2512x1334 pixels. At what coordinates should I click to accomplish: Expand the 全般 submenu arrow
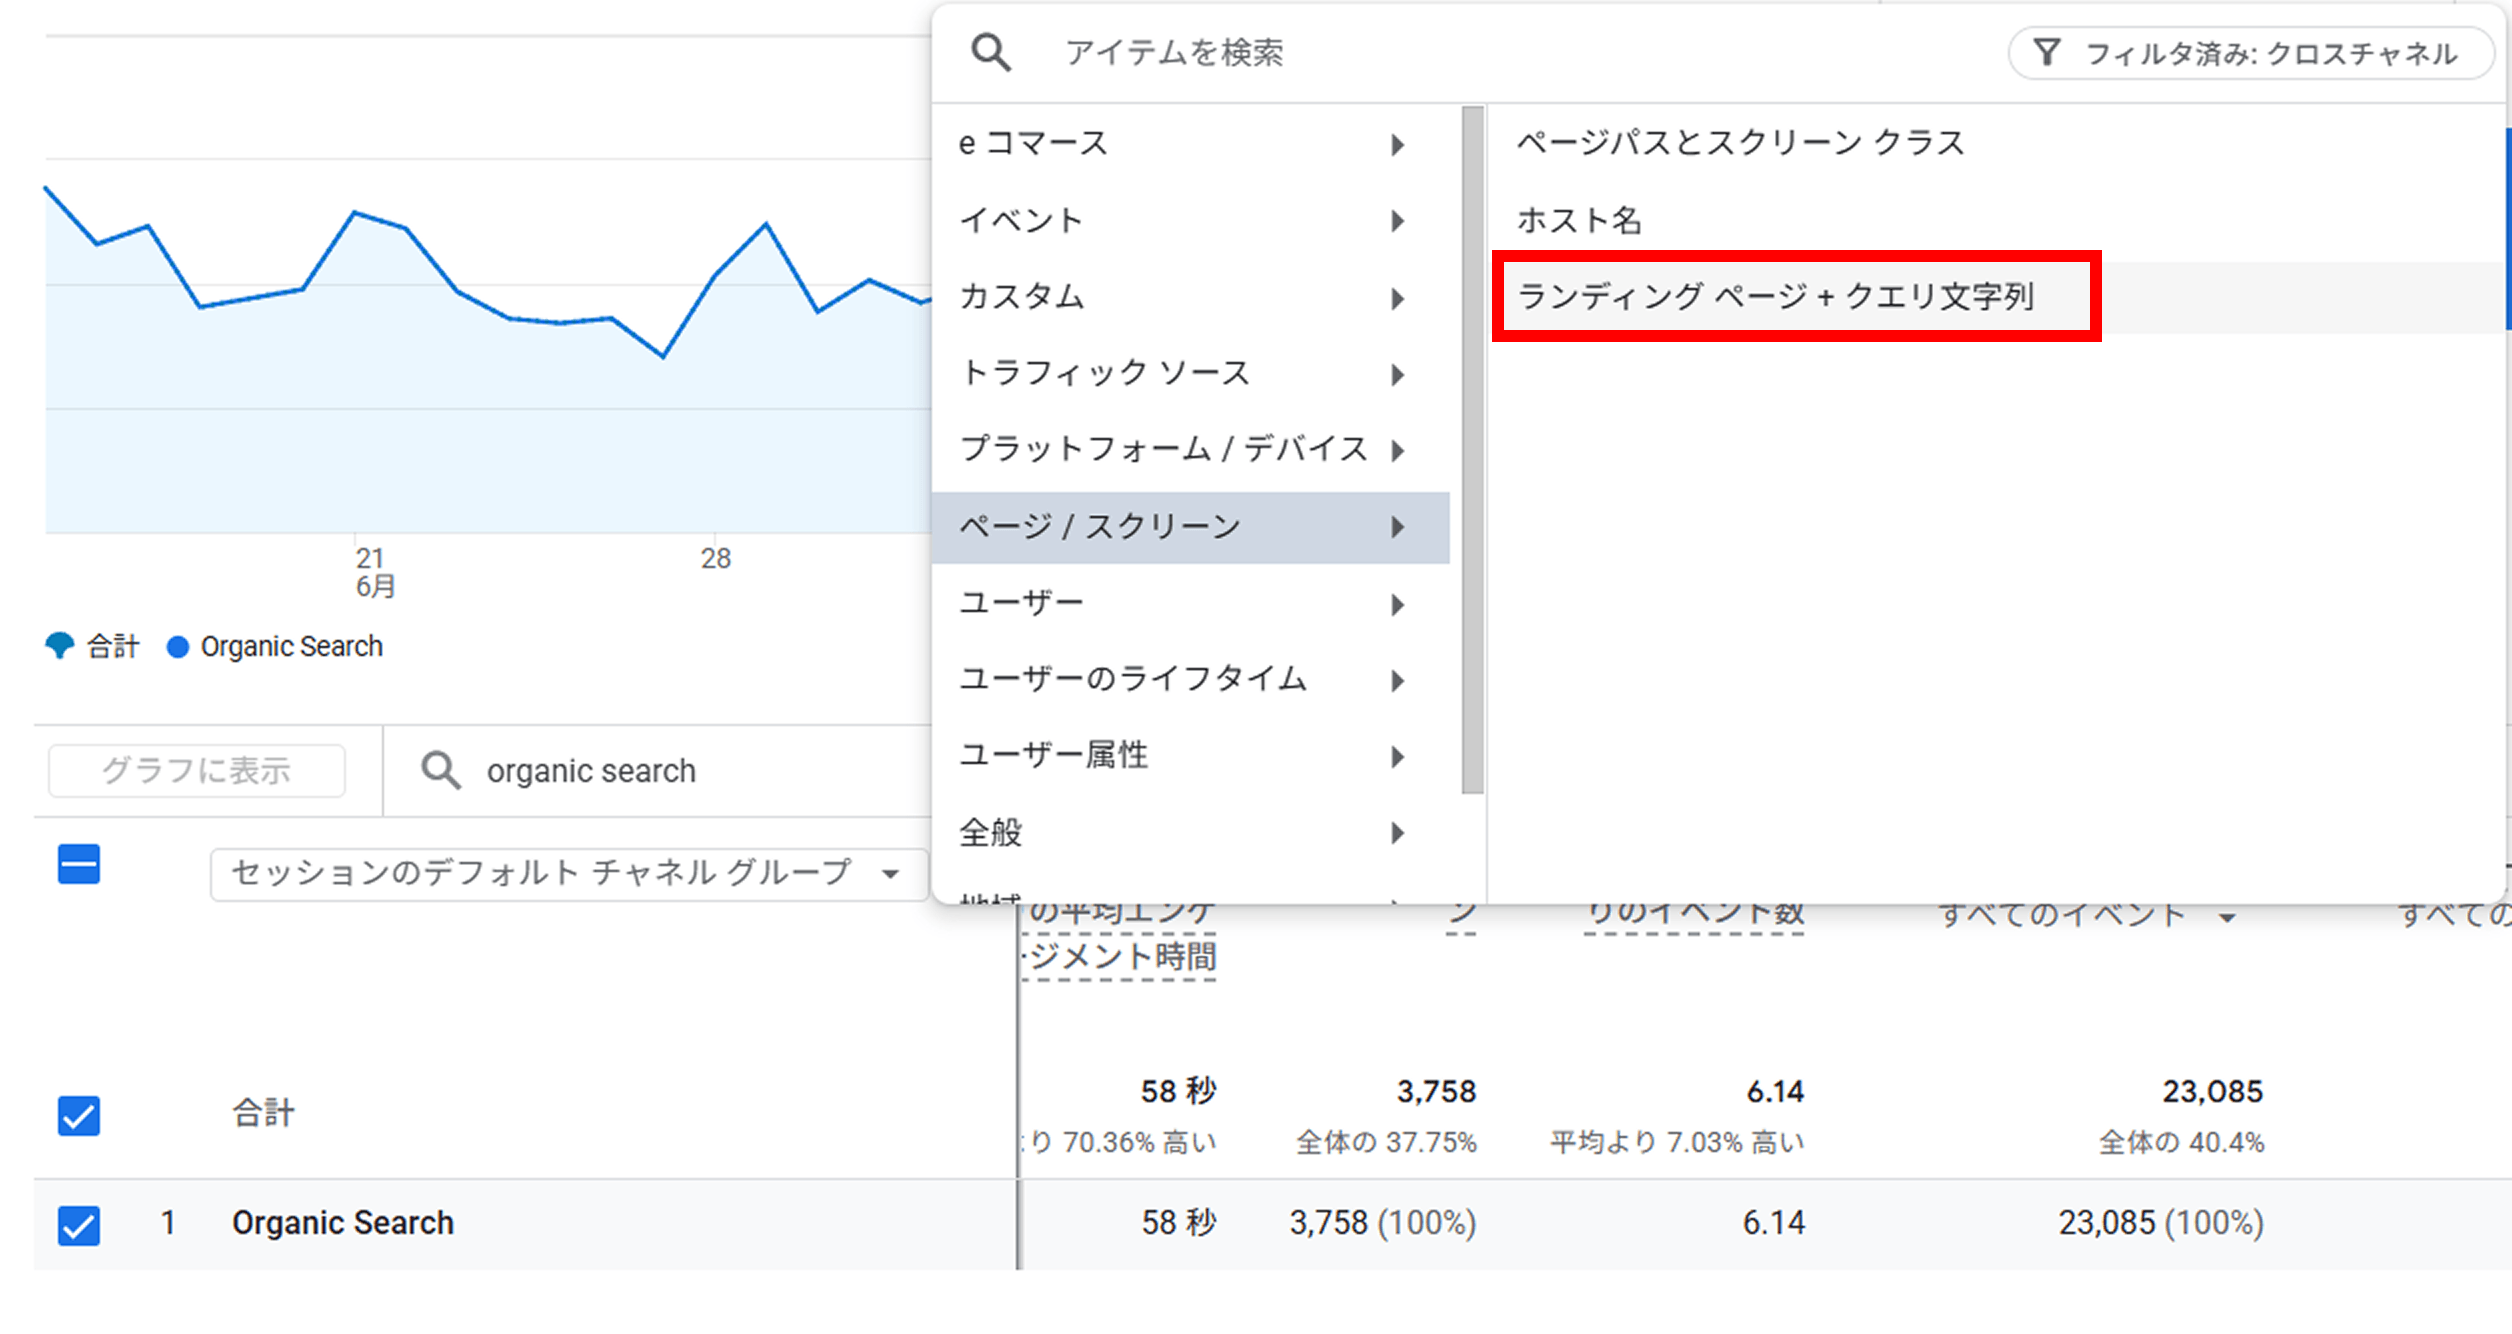click(x=1398, y=833)
